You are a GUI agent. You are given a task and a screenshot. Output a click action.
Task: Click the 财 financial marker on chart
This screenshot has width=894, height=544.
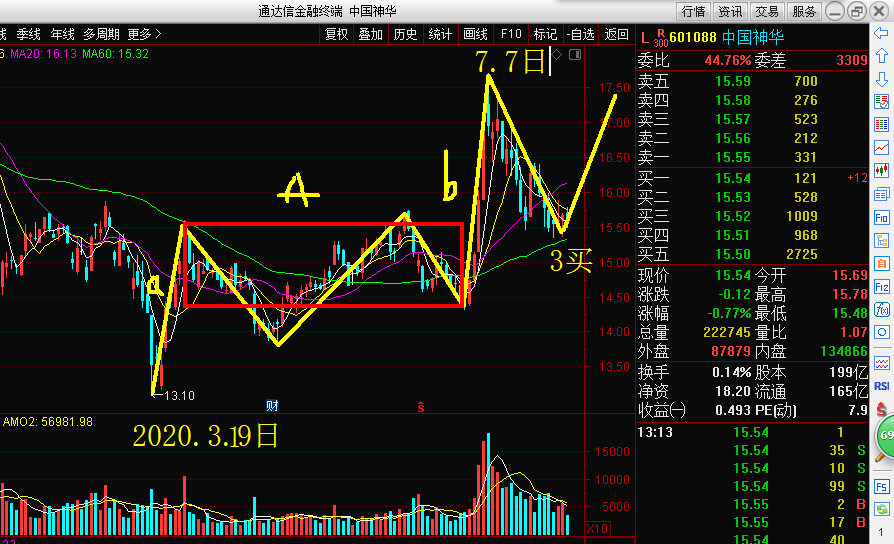(x=272, y=405)
